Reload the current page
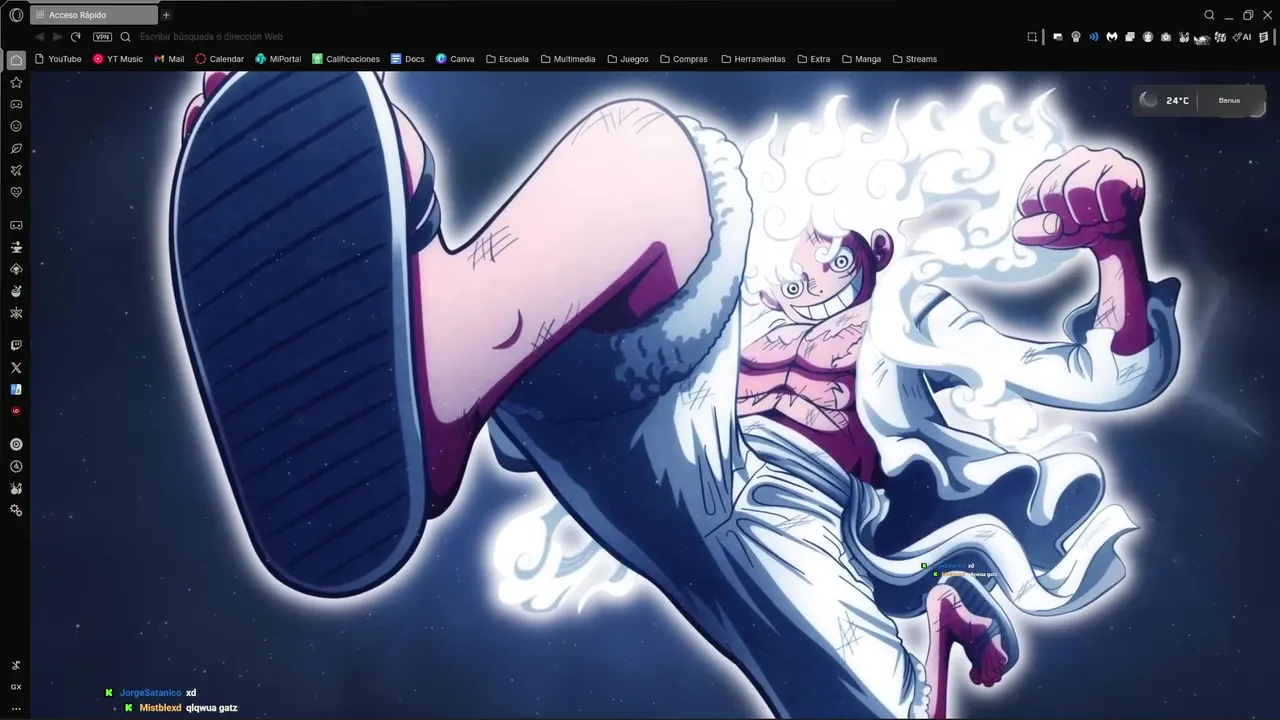This screenshot has height=720, width=1280. pyautogui.click(x=75, y=37)
